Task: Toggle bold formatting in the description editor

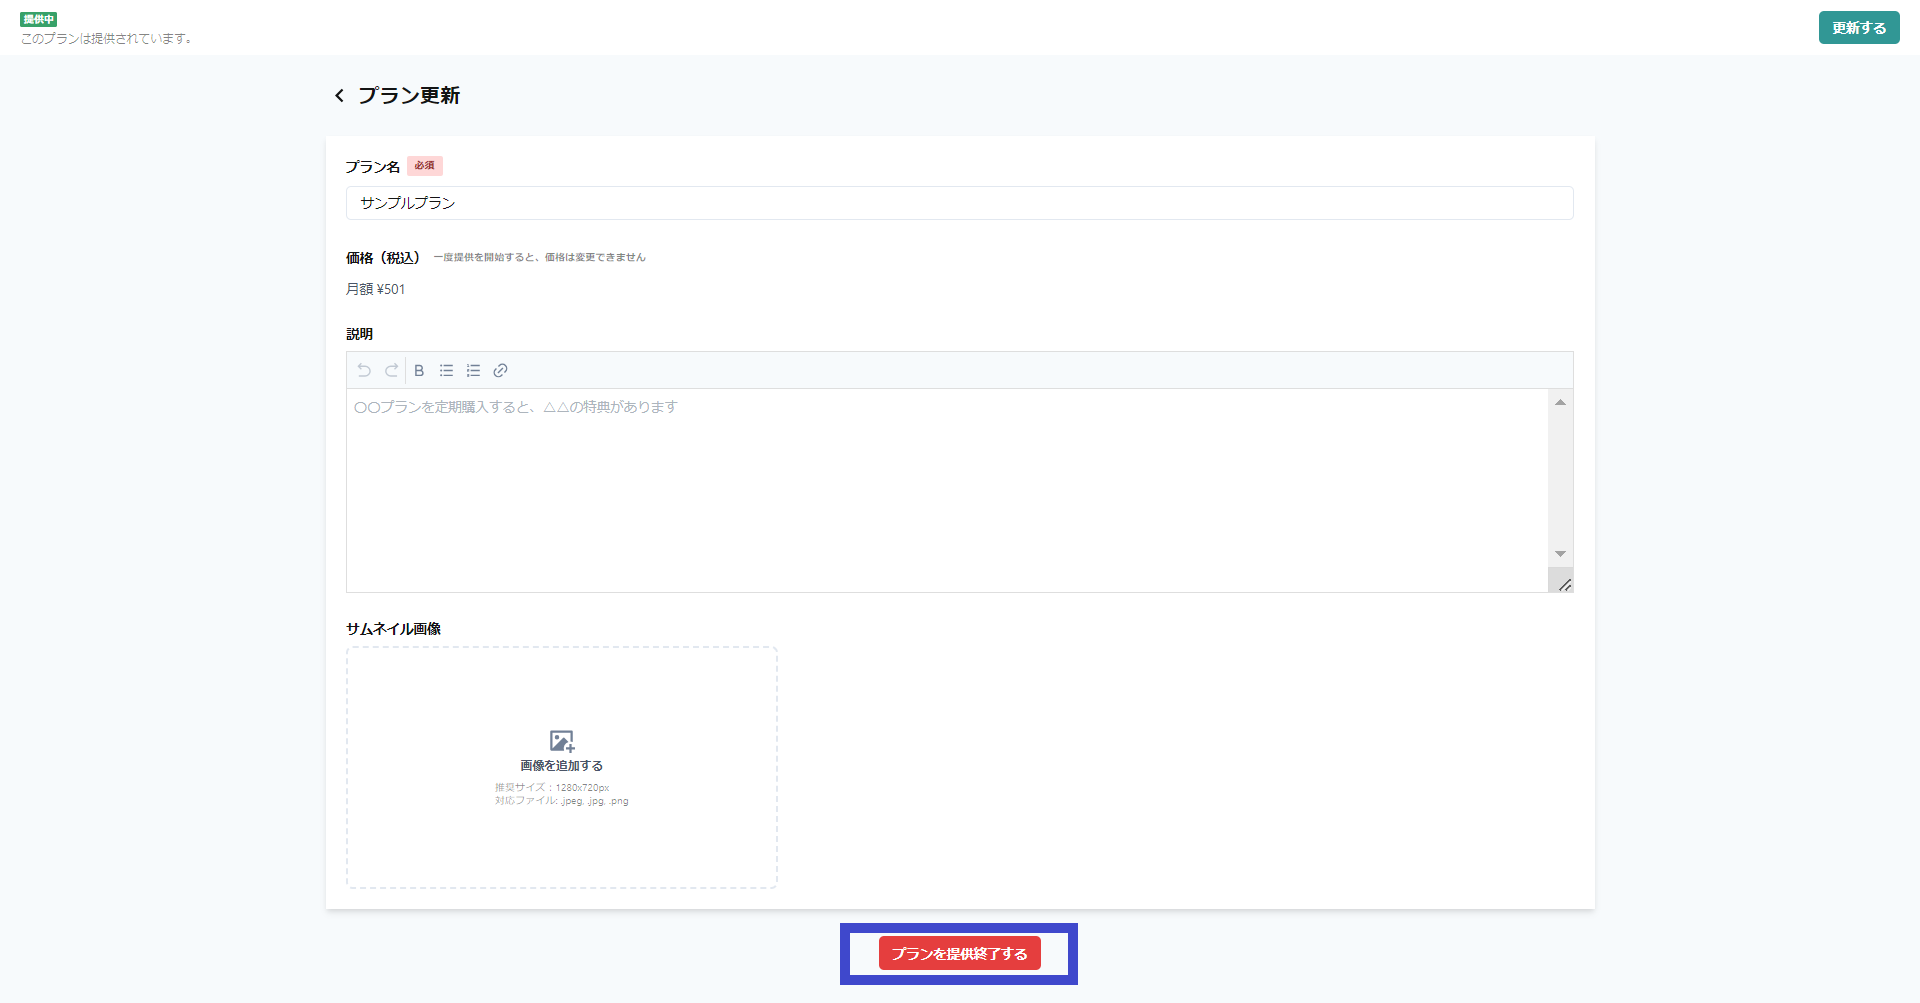Action: 418,370
